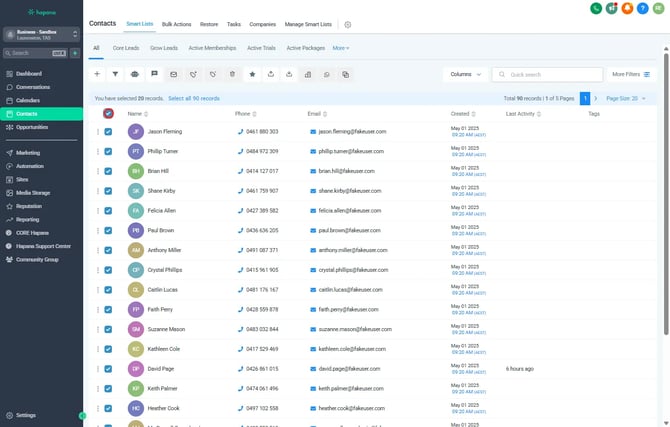Click the send email envelope toolbar icon
Screen dimensions: 670x427
[x=173, y=74]
